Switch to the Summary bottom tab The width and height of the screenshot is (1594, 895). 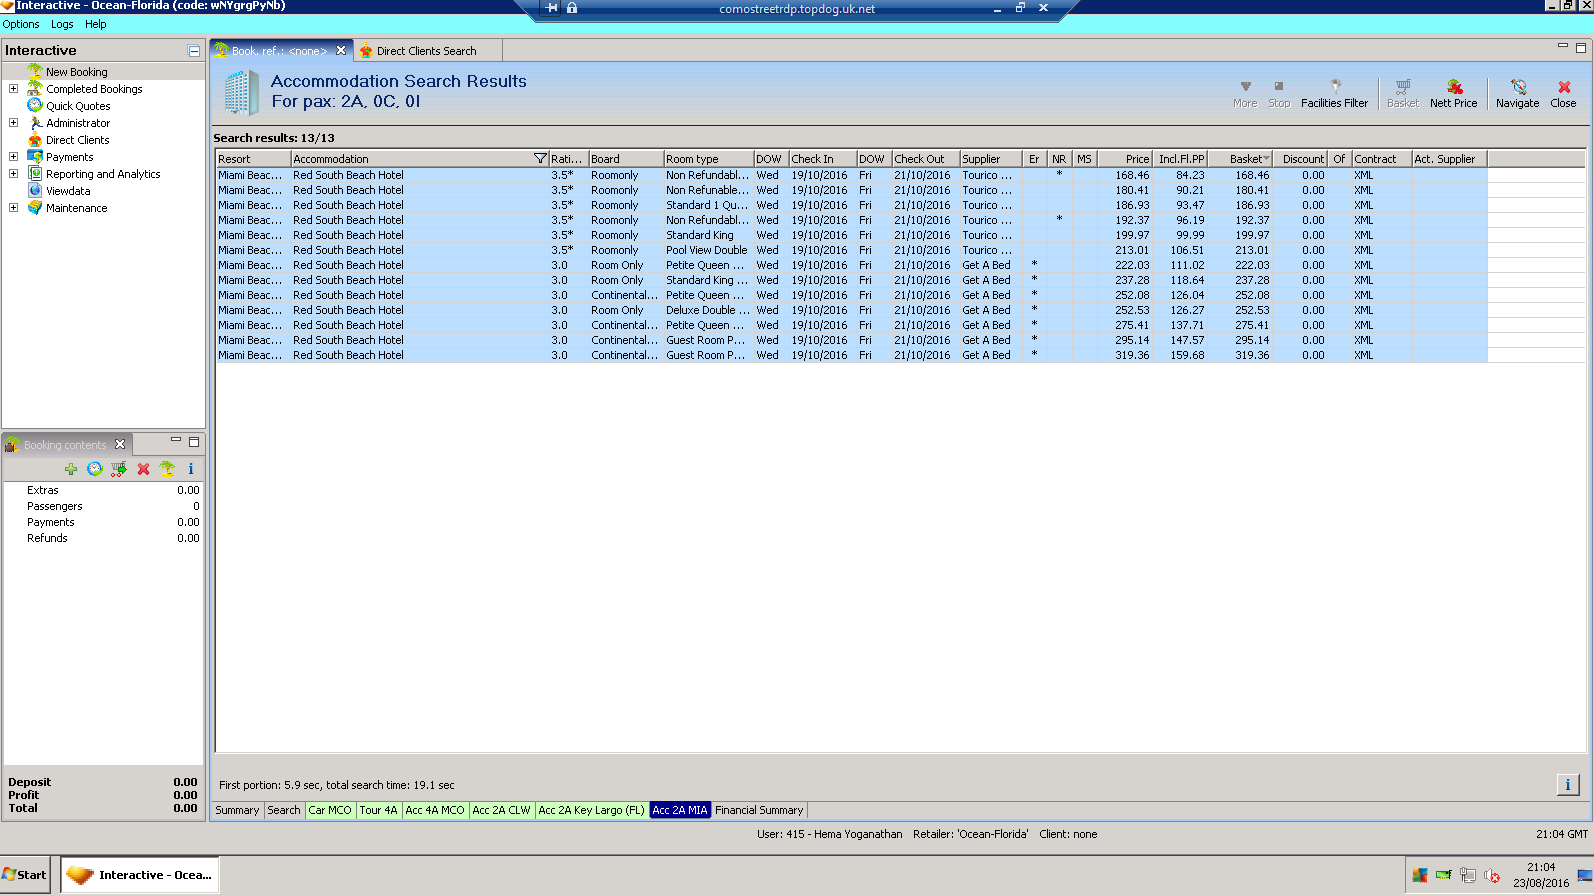(237, 810)
